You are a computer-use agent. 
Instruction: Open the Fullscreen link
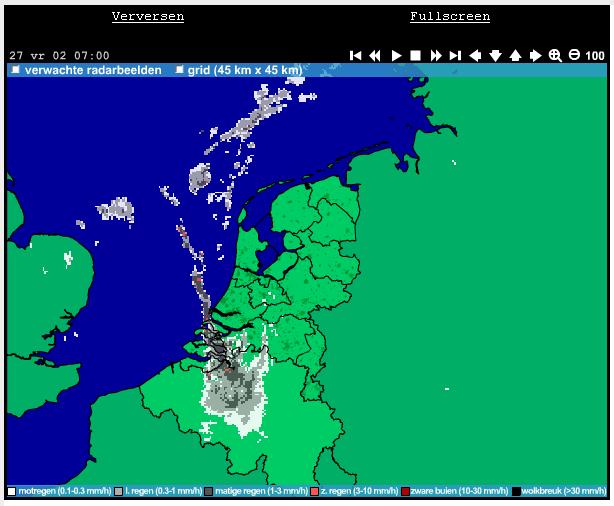click(x=450, y=16)
